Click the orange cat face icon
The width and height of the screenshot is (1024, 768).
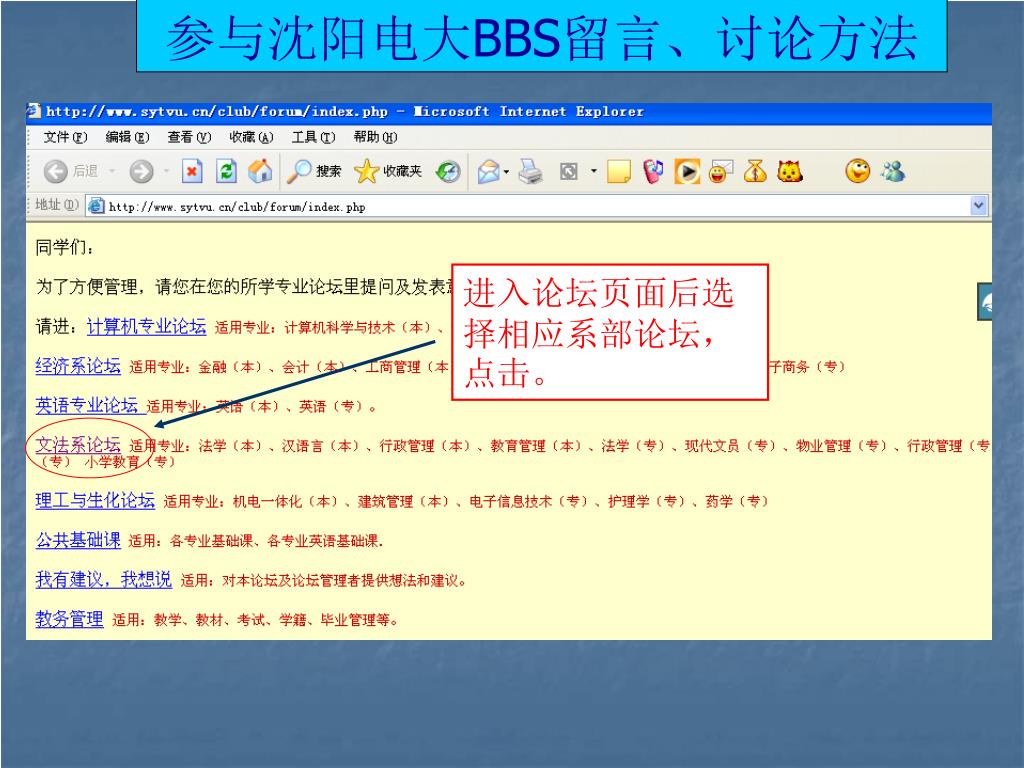coord(790,172)
